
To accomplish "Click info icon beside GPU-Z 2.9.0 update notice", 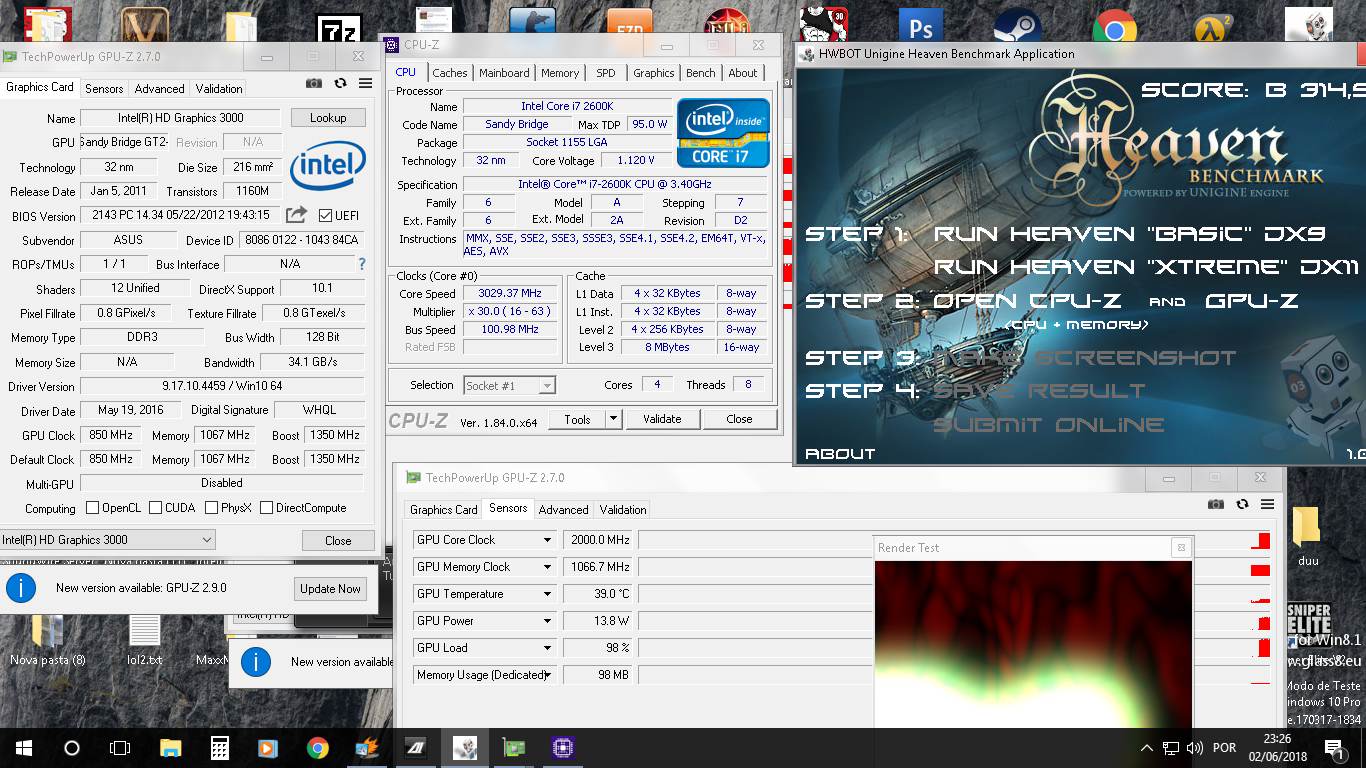I will [x=21, y=587].
